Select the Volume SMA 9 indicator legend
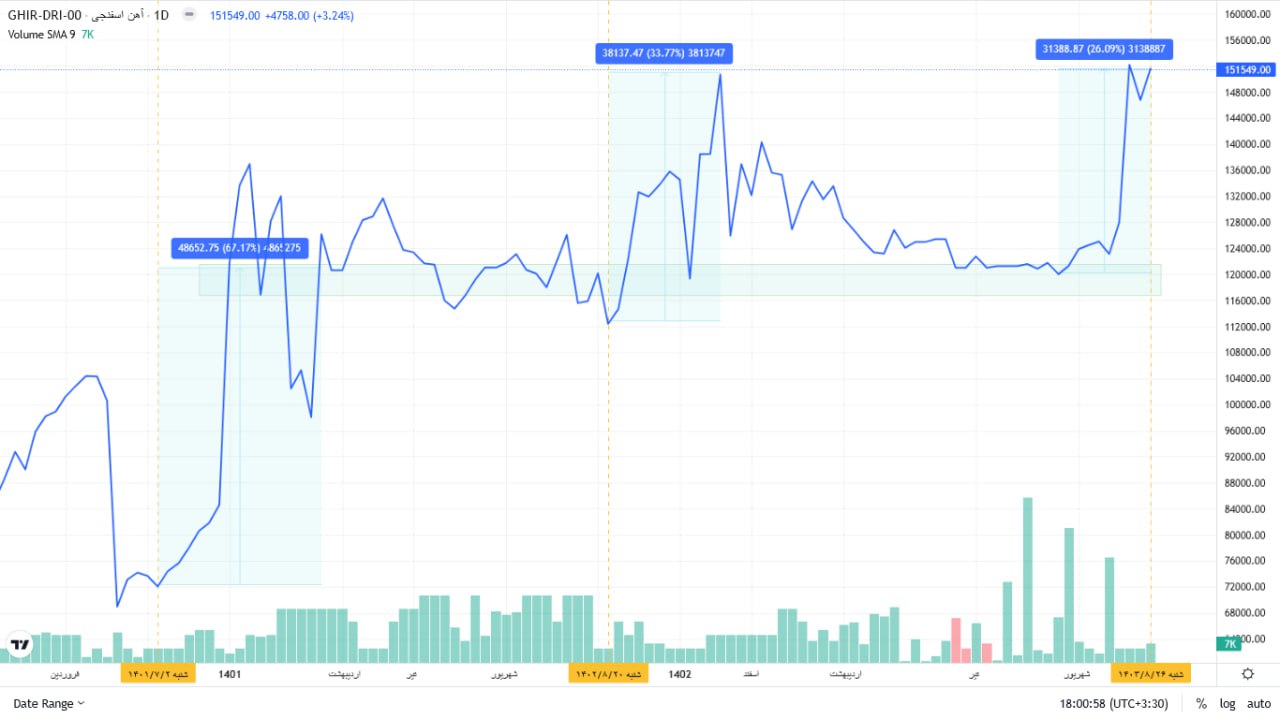The image size is (1280, 719). click(41, 34)
